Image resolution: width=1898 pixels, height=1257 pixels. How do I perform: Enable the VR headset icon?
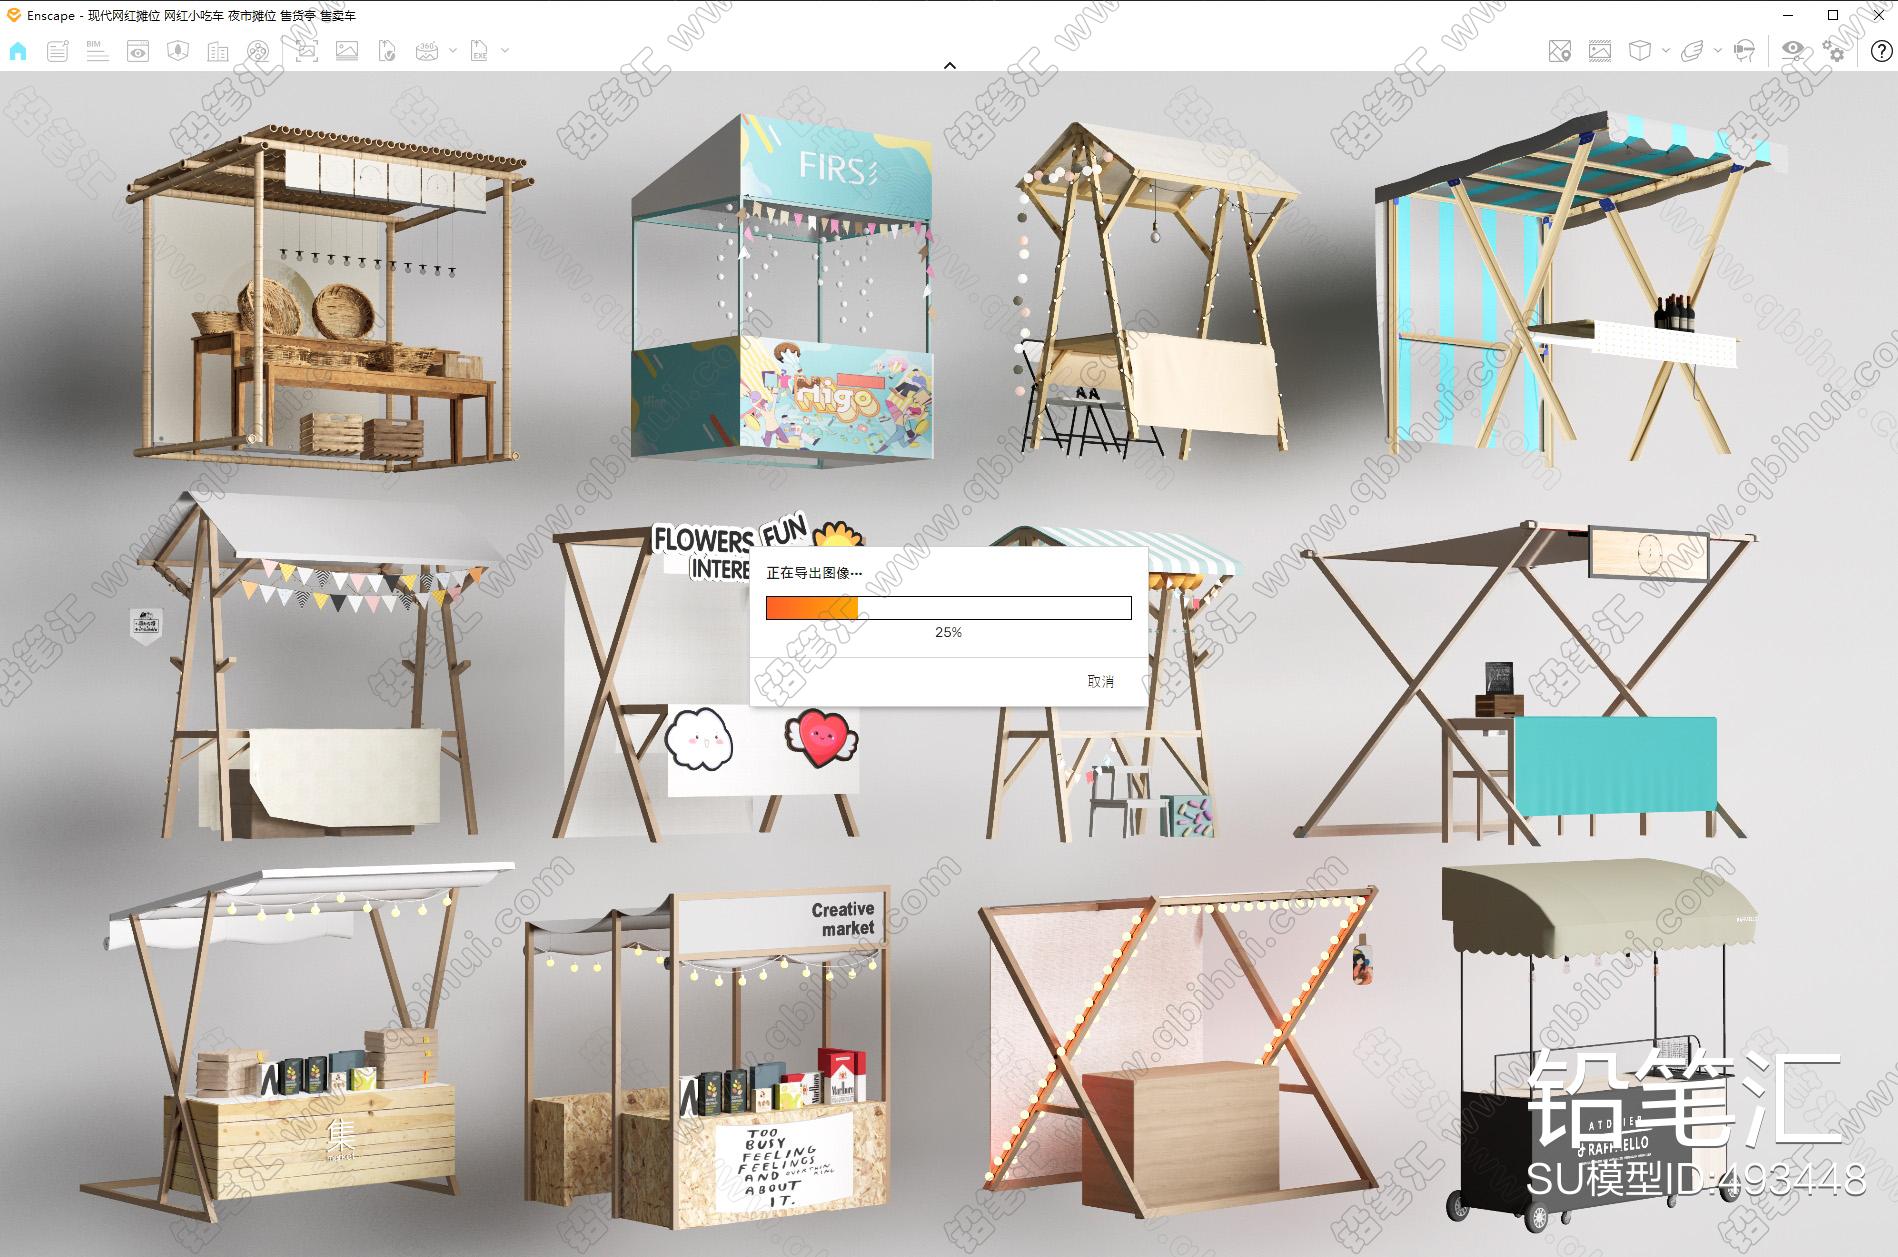click(x=1745, y=51)
